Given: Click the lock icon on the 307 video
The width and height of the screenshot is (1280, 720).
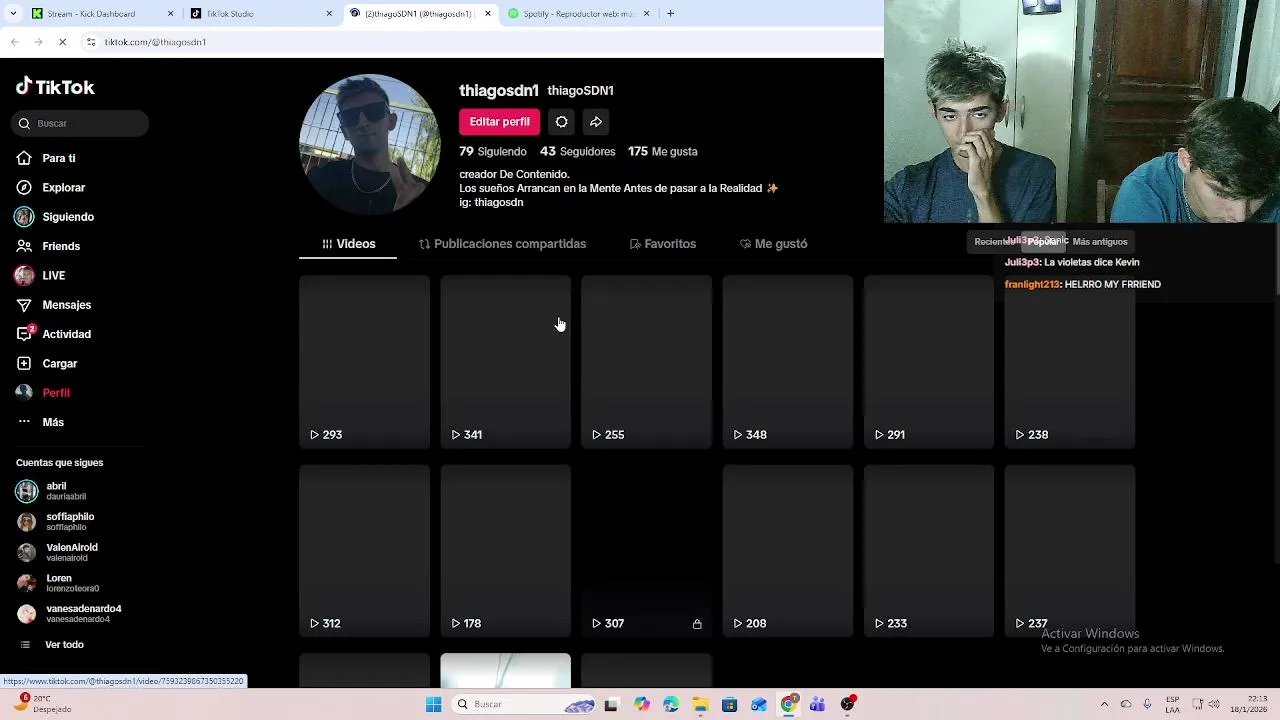Looking at the screenshot, I should tap(697, 624).
